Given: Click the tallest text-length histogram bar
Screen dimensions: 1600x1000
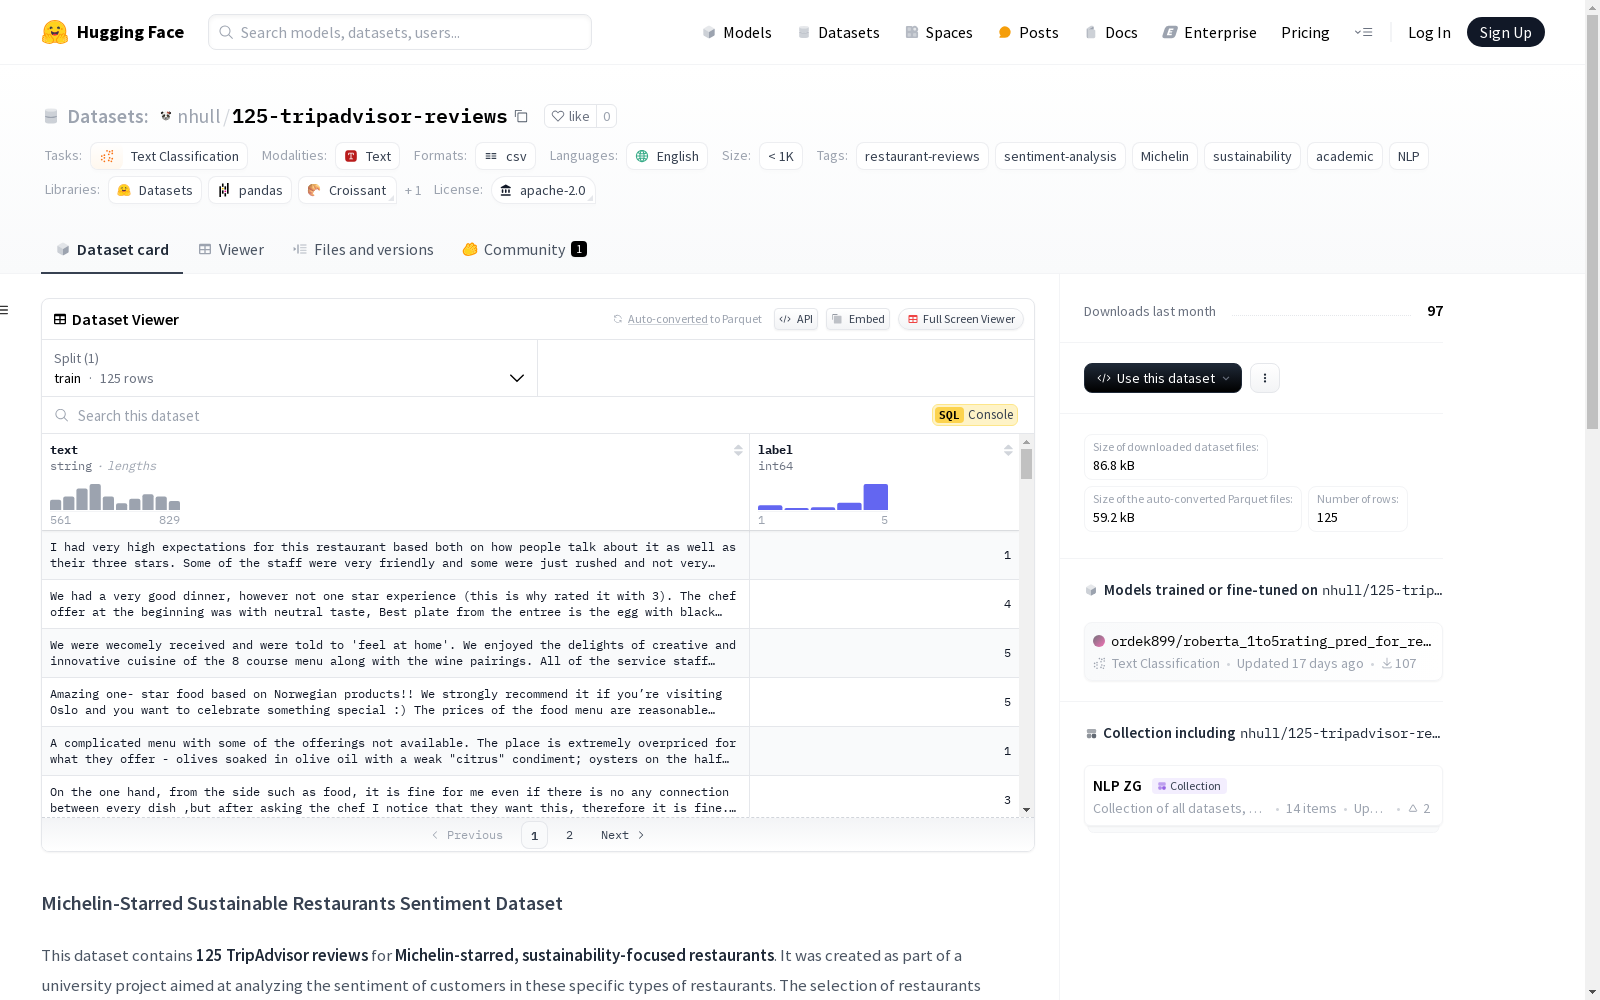Looking at the screenshot, I should coord(95,497).
